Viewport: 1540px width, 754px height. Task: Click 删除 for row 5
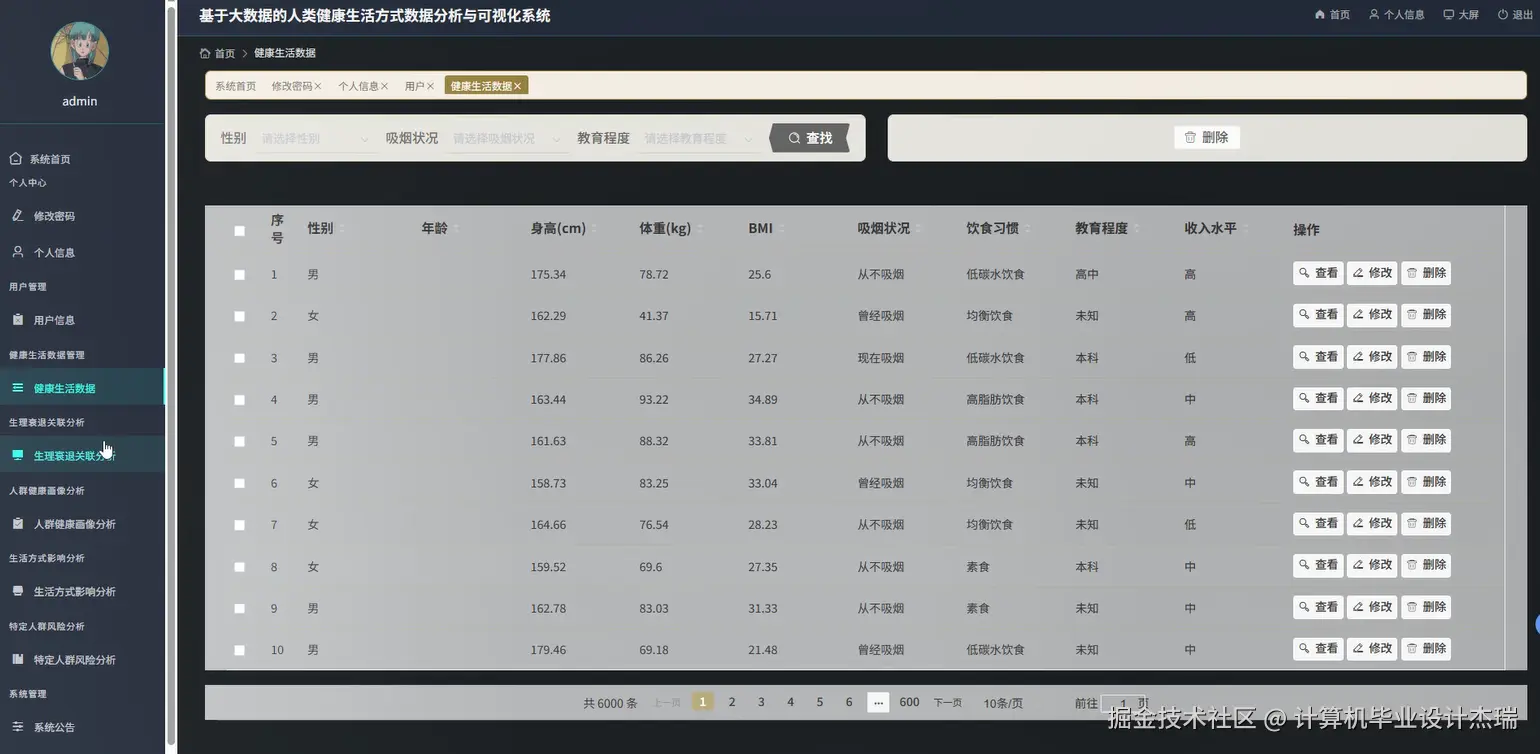pyautogui.click(x=1426, y=440)
